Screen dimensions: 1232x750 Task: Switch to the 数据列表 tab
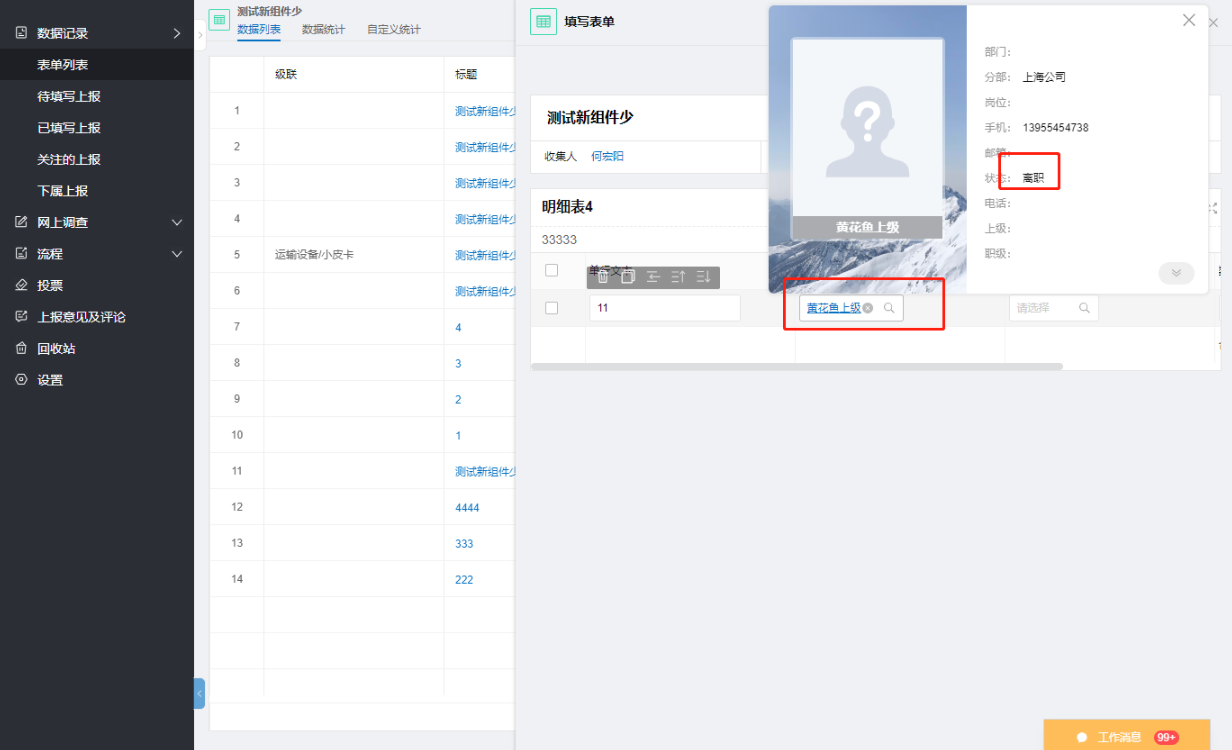tap(259, 29)
